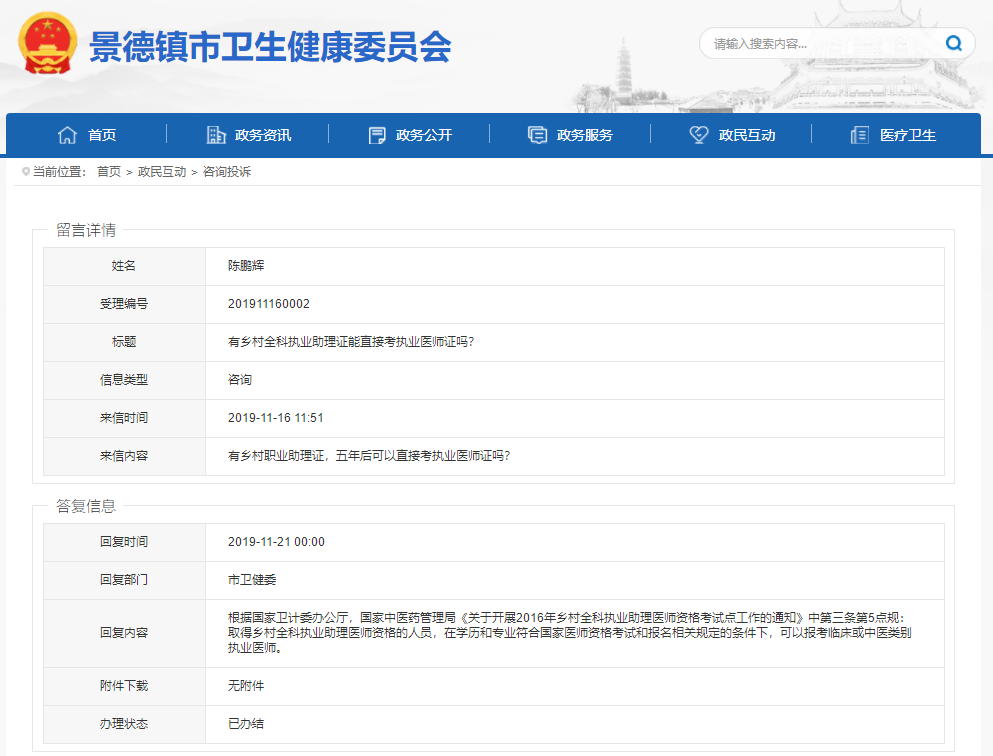Click the house icon for 首页

[67, 135]
